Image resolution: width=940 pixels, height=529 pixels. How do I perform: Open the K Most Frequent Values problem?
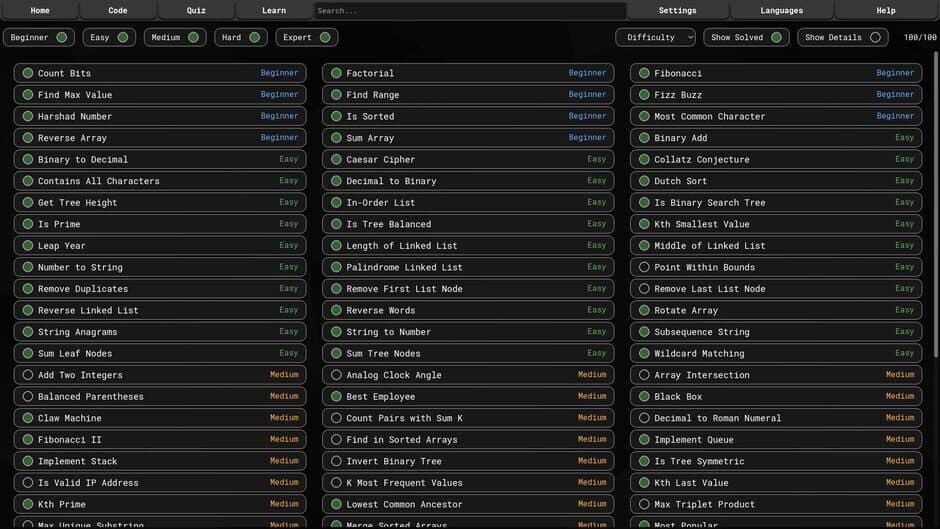click(x=468, y=483)
